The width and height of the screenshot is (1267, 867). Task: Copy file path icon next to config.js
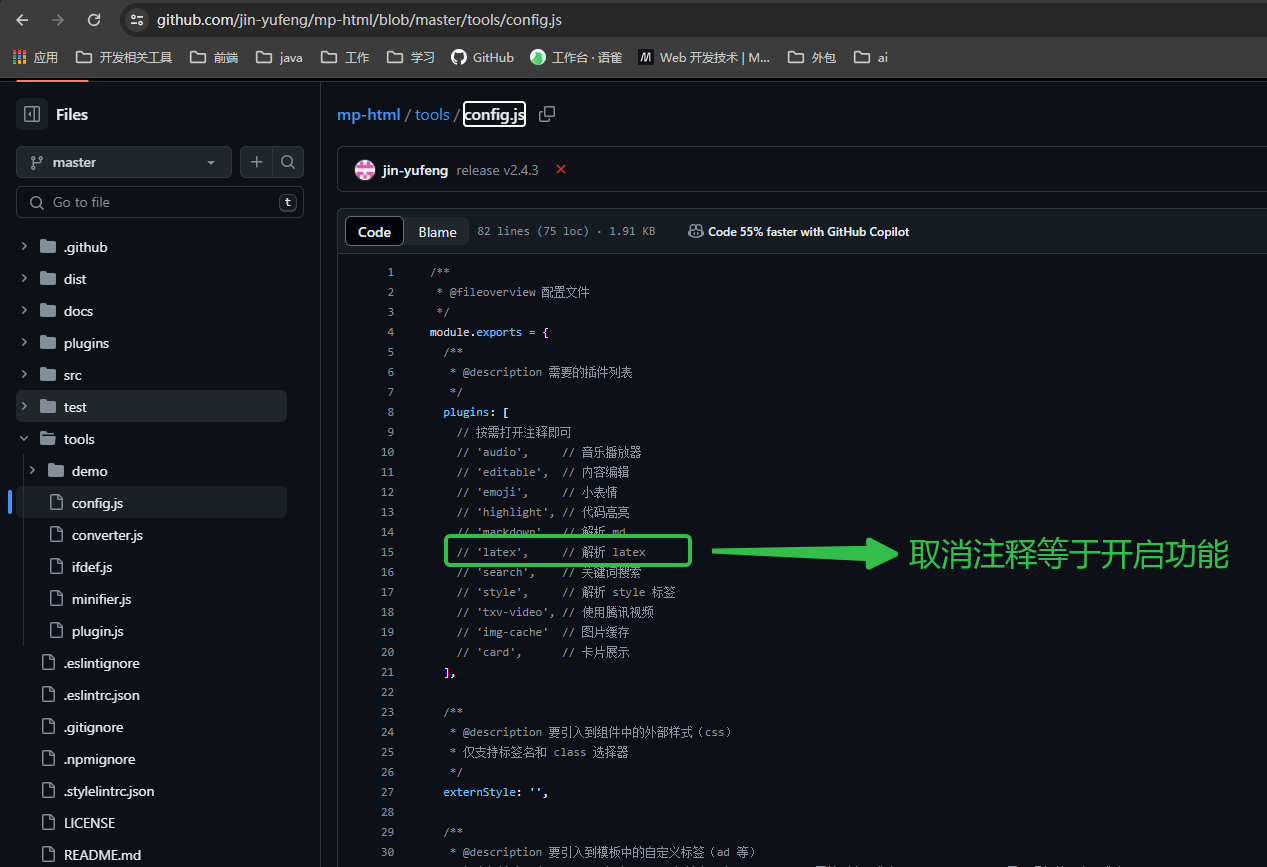547,114
